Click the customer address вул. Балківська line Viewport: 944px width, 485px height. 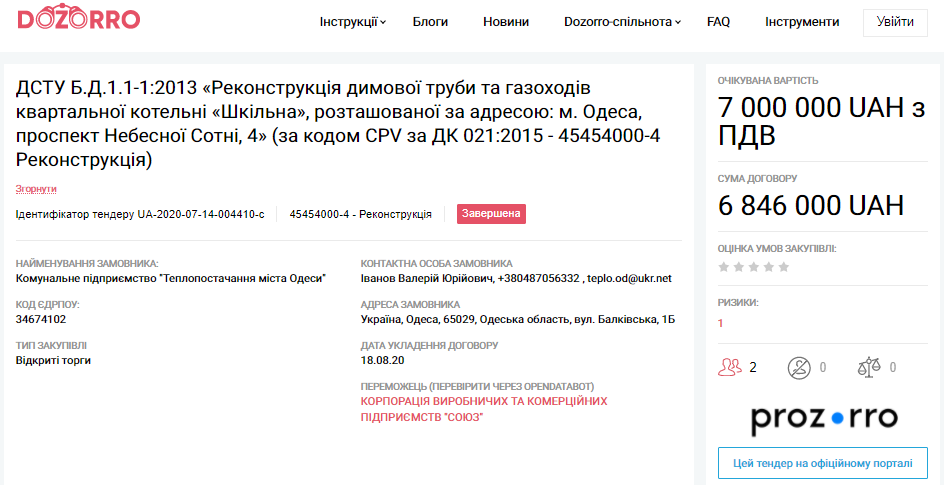click(x=518, y=320)
